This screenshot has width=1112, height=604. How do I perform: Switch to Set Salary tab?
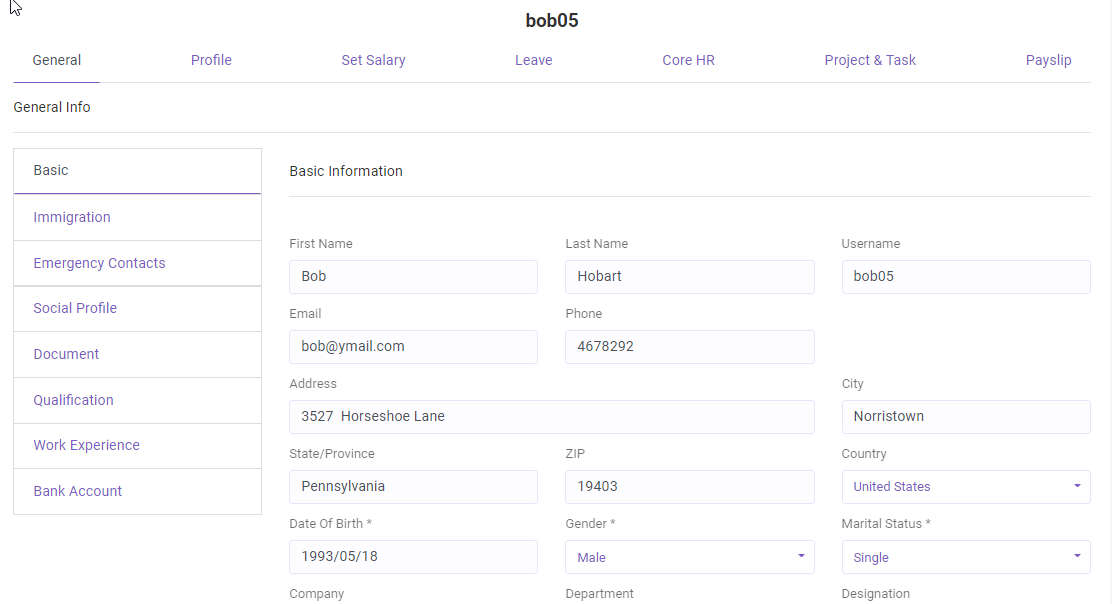[x=373, y=60]
